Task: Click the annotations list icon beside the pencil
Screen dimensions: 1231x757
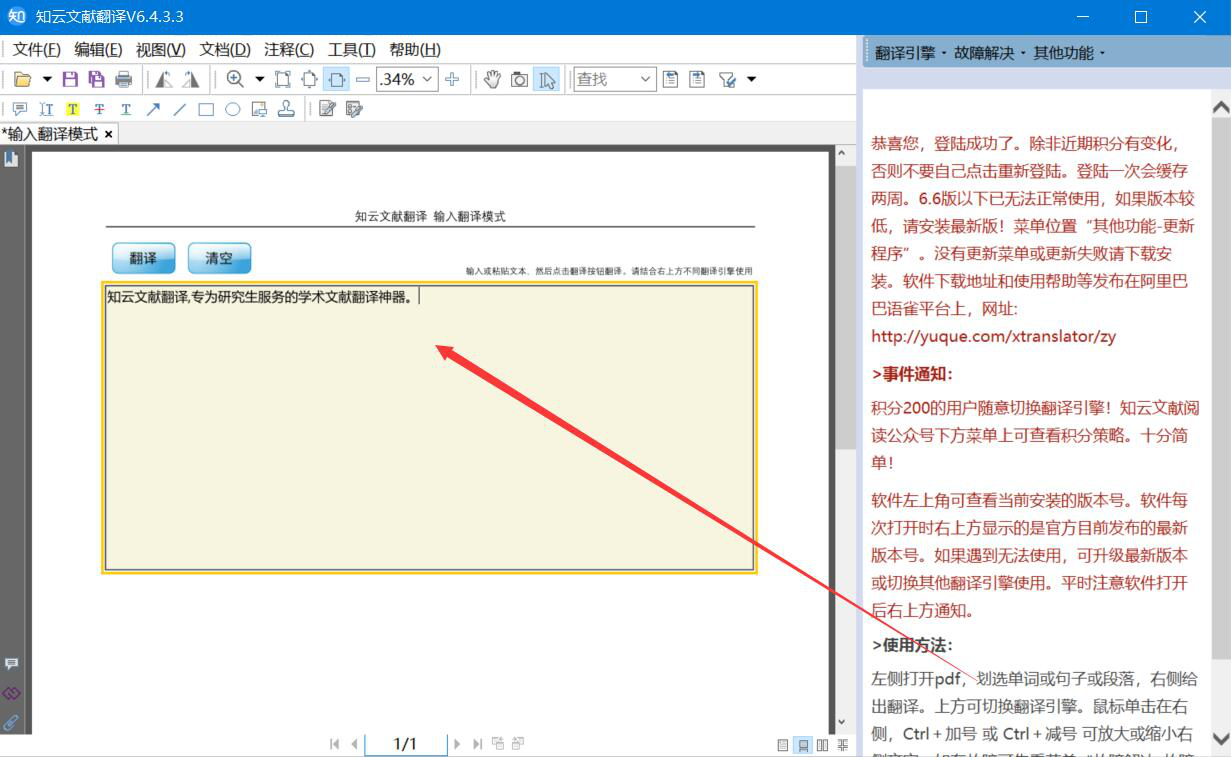Action: (x=353, y=109)
